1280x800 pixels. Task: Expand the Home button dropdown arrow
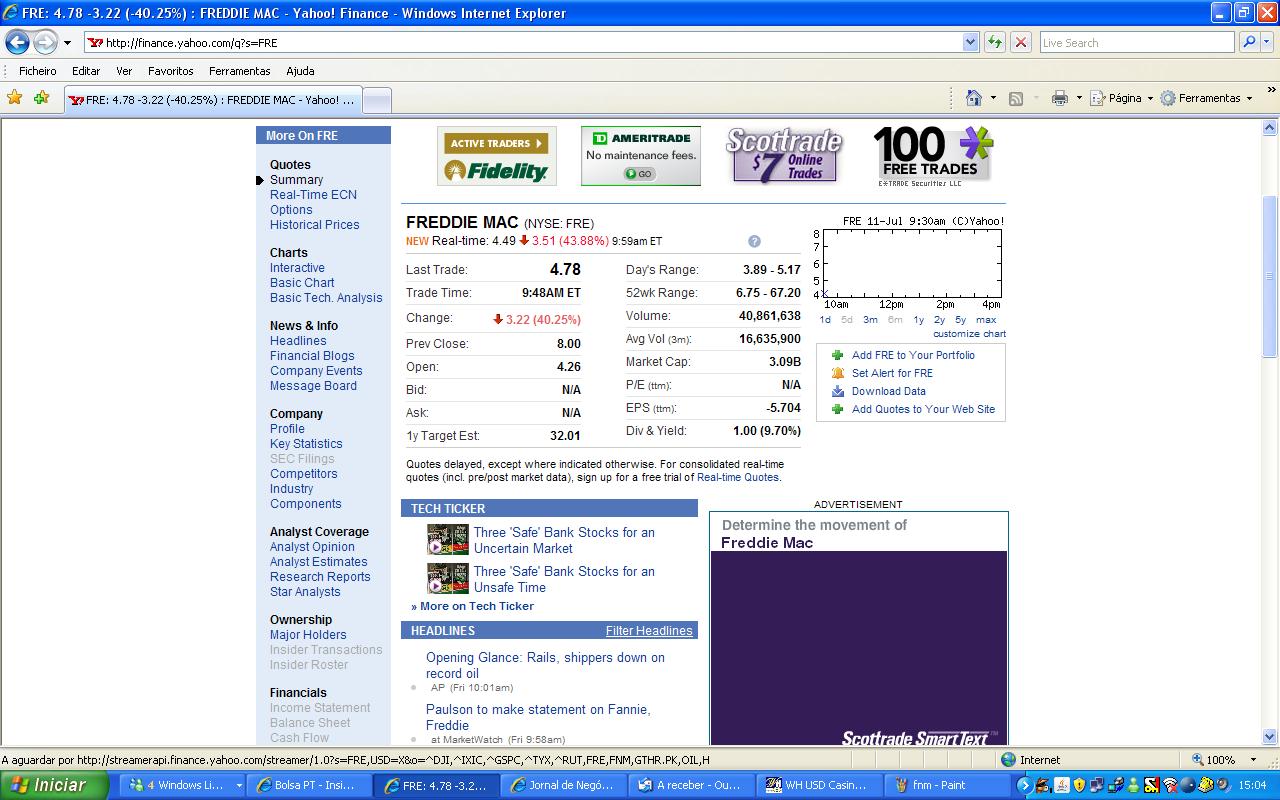(993, 98)
